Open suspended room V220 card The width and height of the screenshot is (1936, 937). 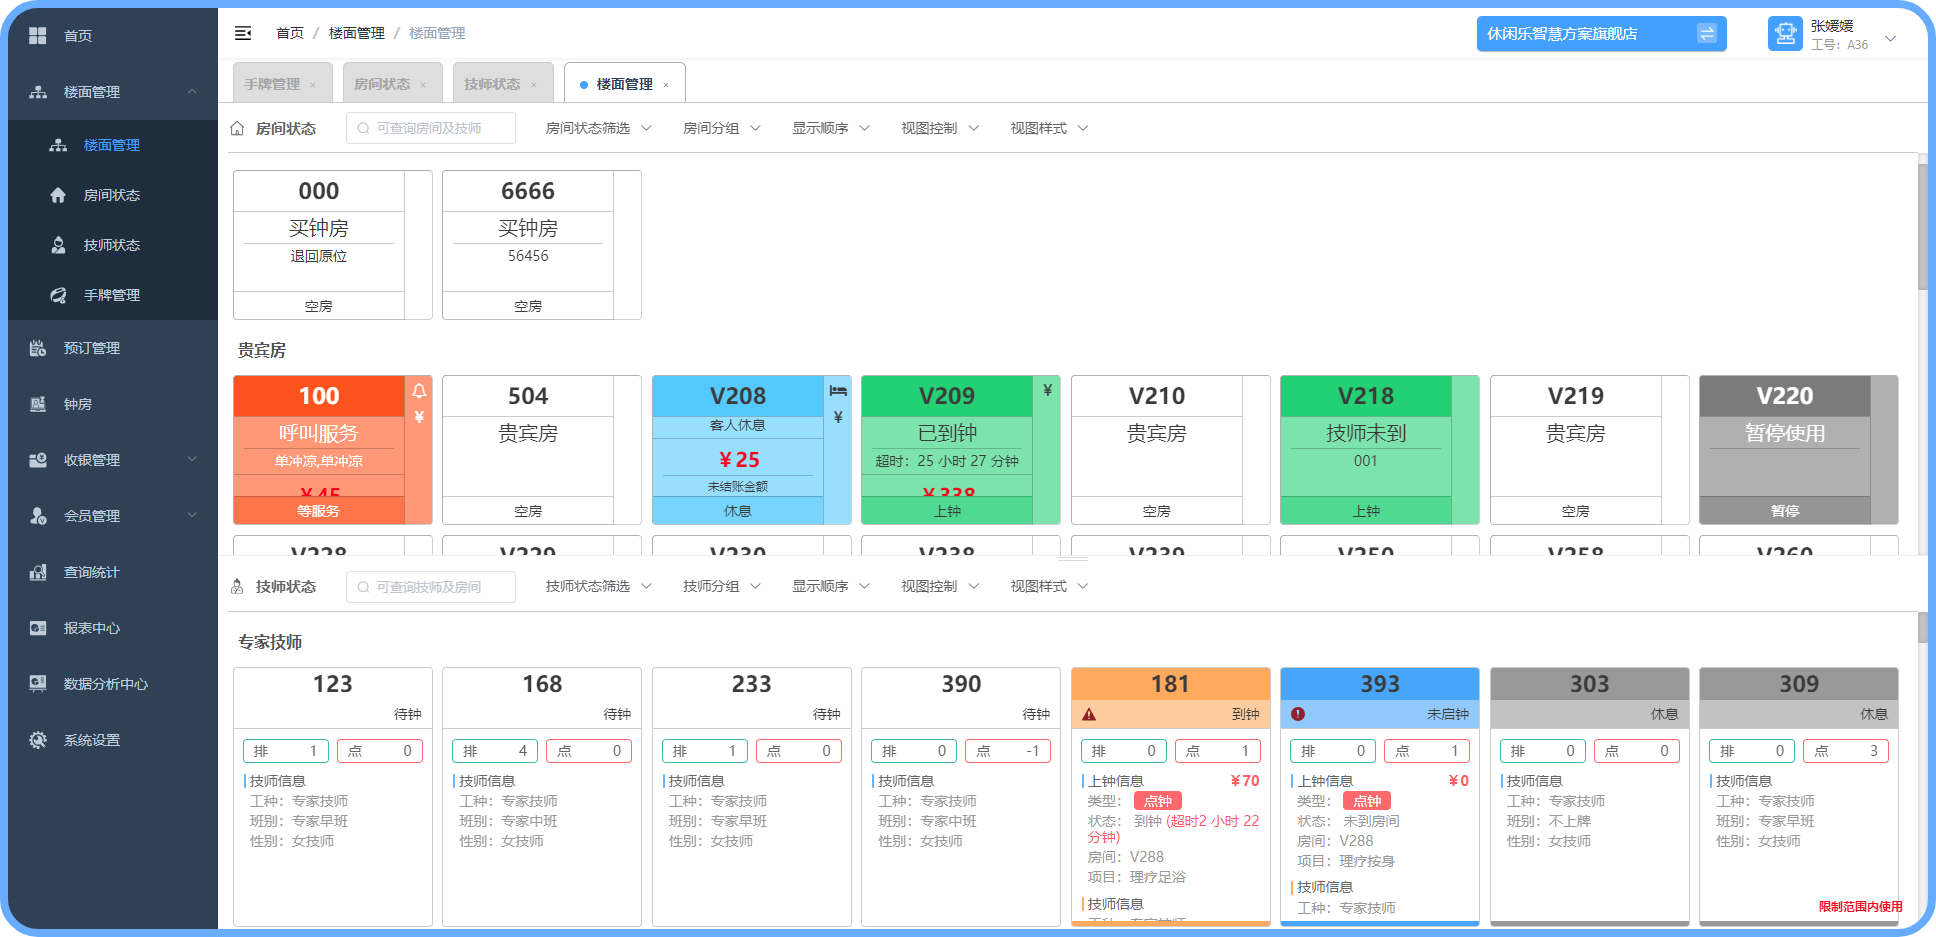(x=1799, y=450)
